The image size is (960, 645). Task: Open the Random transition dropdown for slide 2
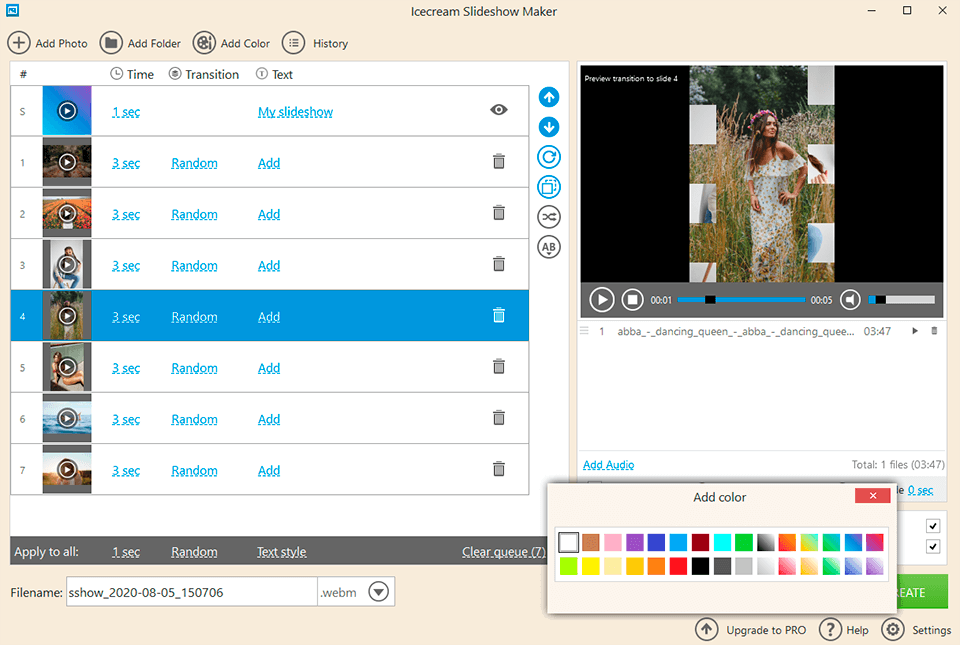[194, 214]
